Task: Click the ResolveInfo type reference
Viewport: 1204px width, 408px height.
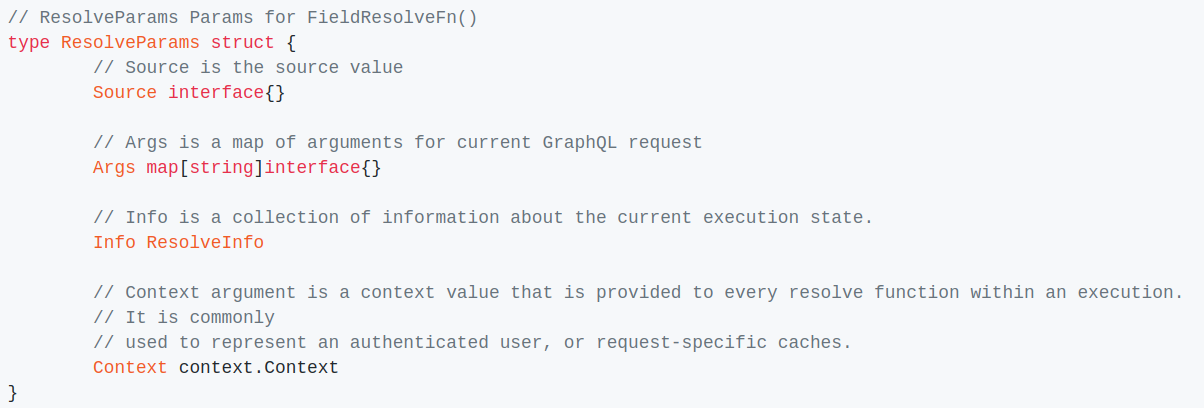Action: point(205,242)
